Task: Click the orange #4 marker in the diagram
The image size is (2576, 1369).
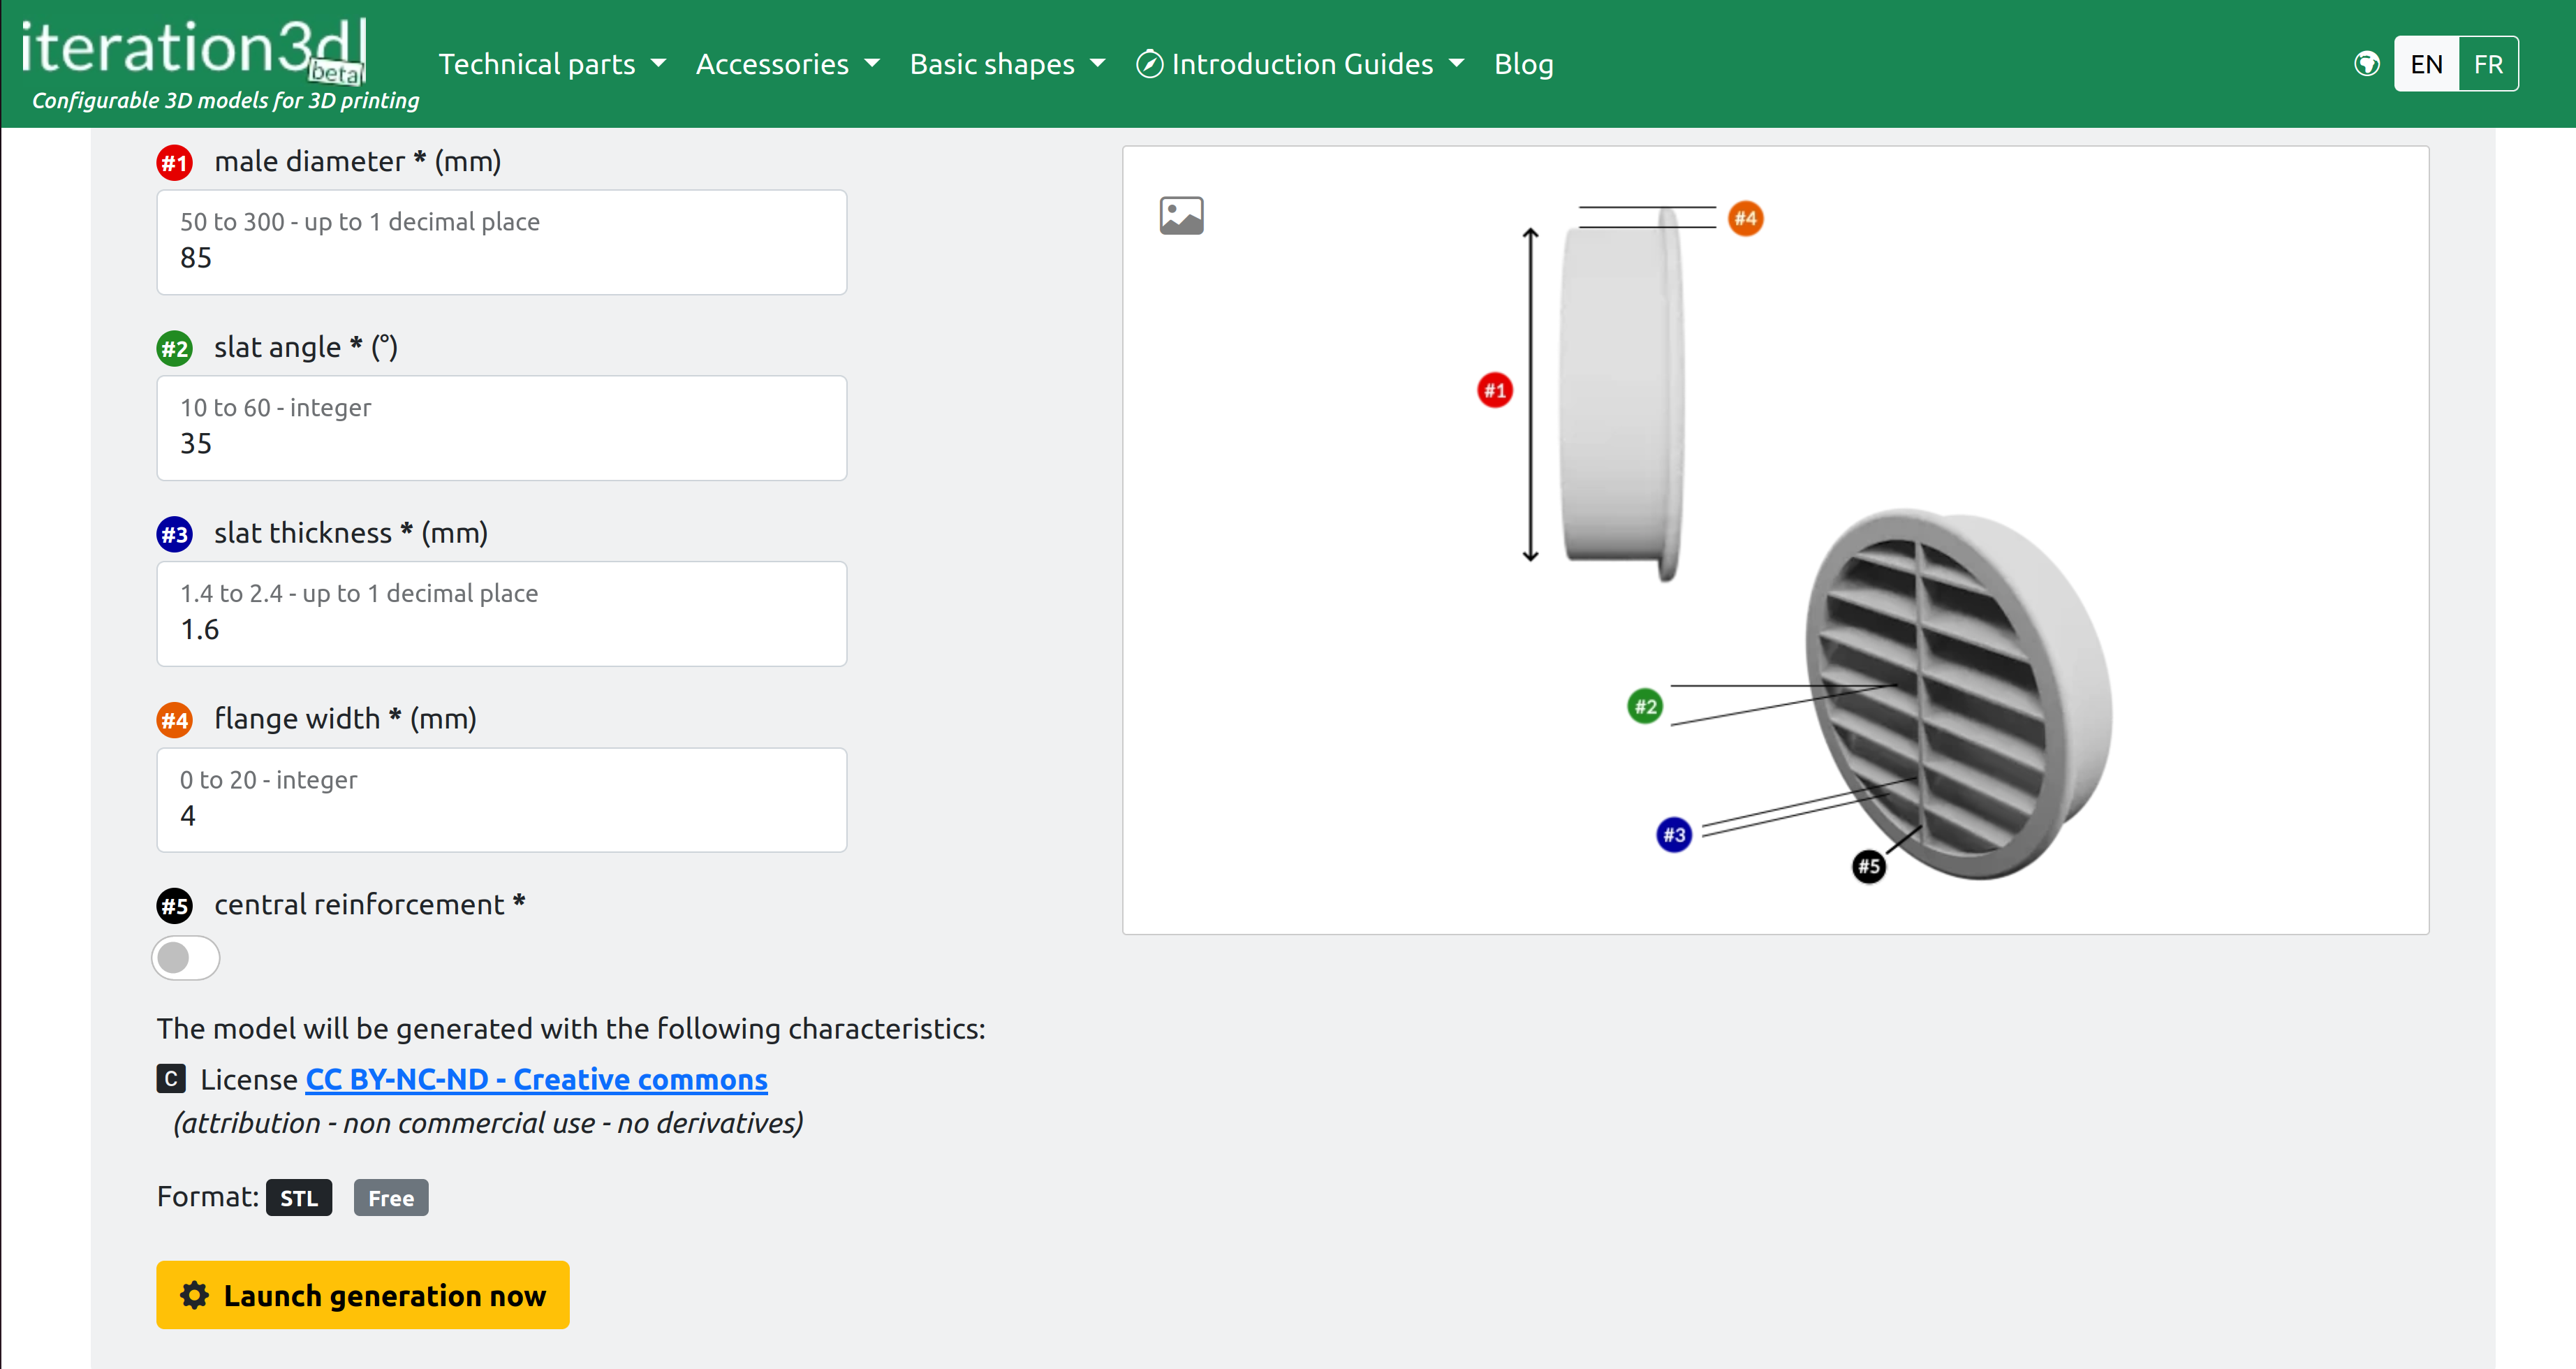Action: coord(1745,218)
